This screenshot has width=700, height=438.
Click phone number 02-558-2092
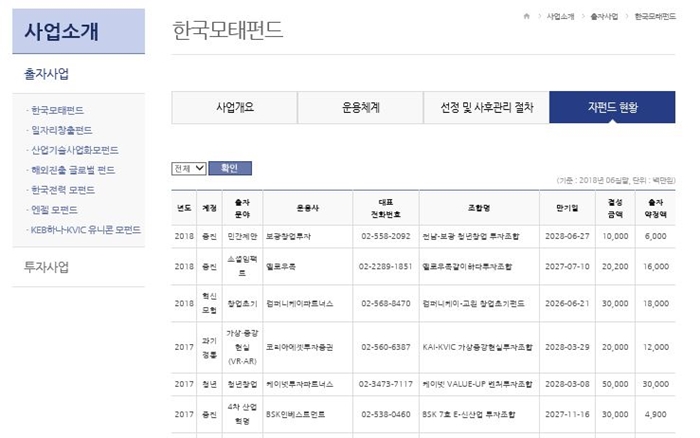386,236
